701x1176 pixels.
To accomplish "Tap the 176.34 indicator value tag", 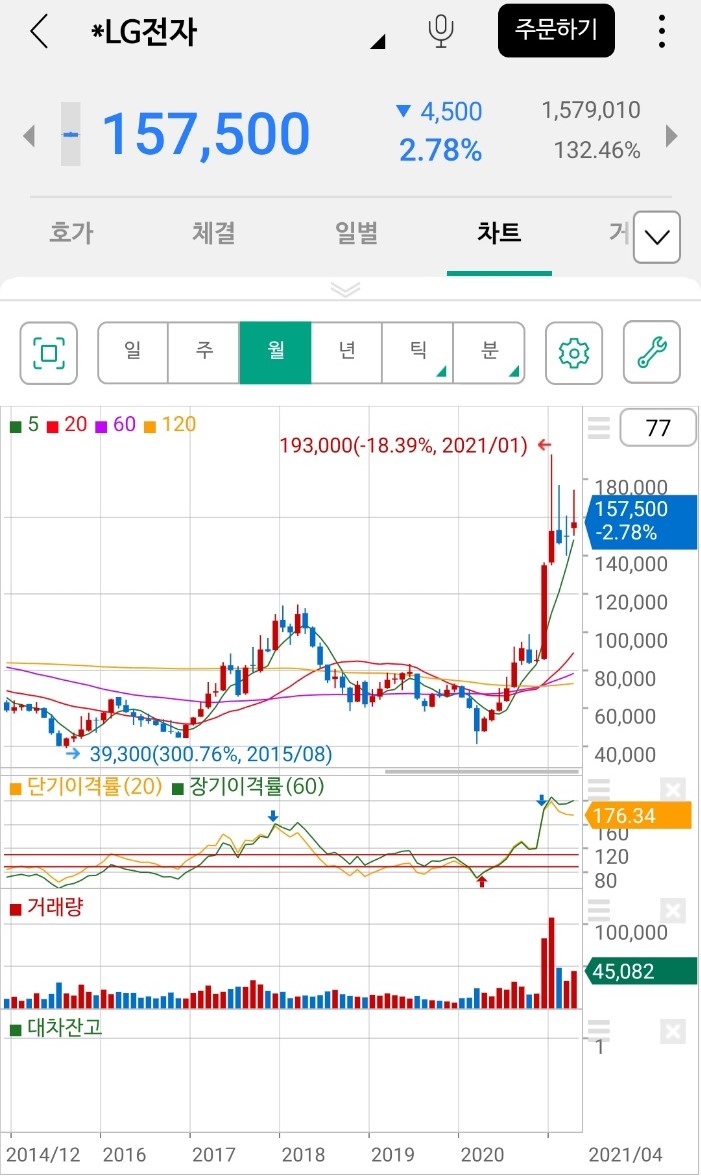I will (639, 816).
